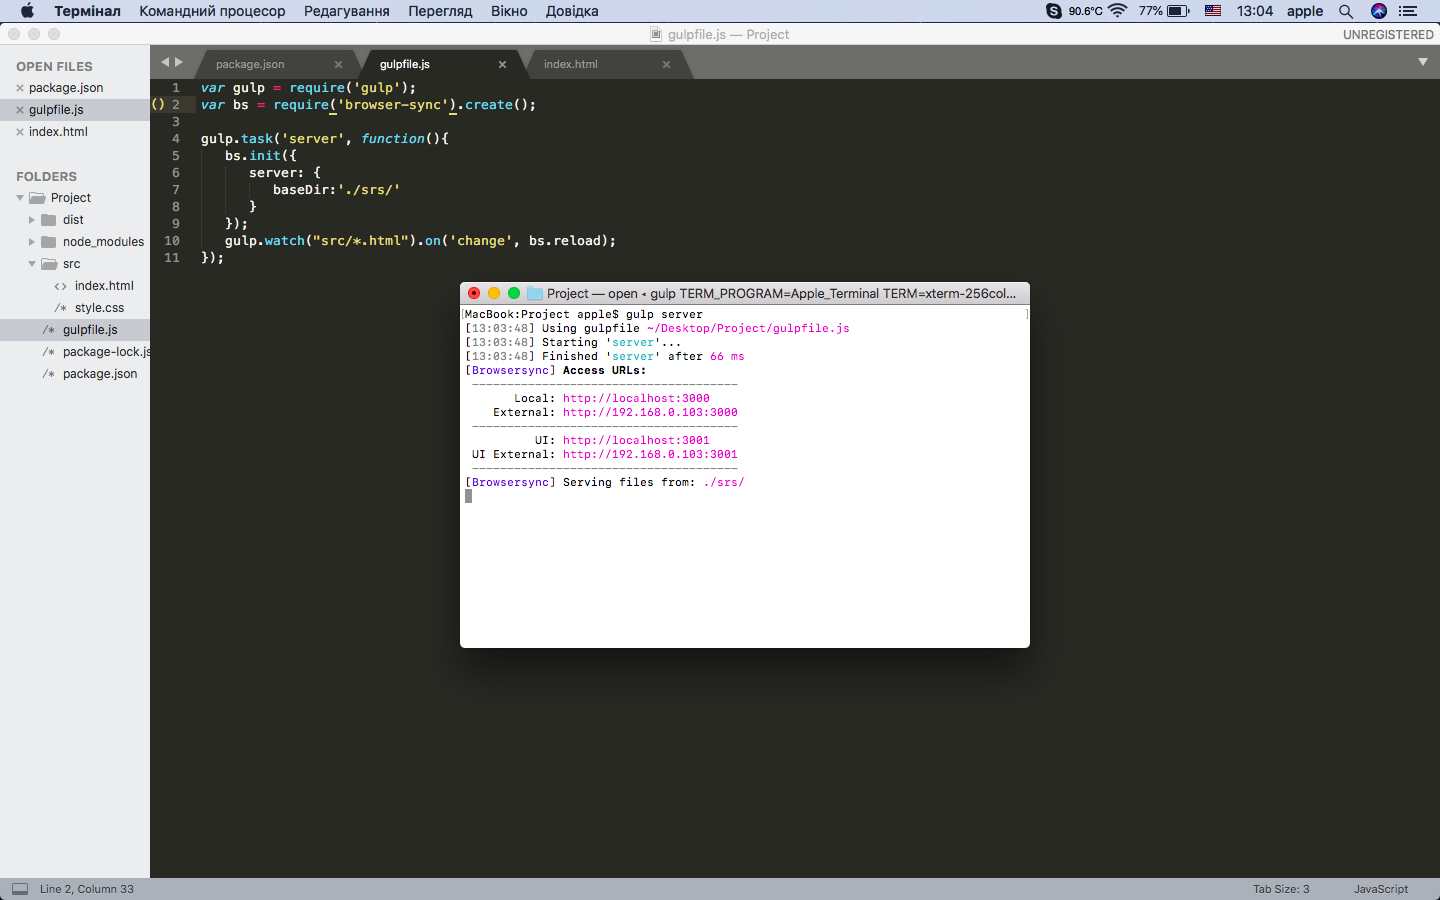Open the Notification Center icon
The height and width of the screenshot is (900, 1440).
1408,11
